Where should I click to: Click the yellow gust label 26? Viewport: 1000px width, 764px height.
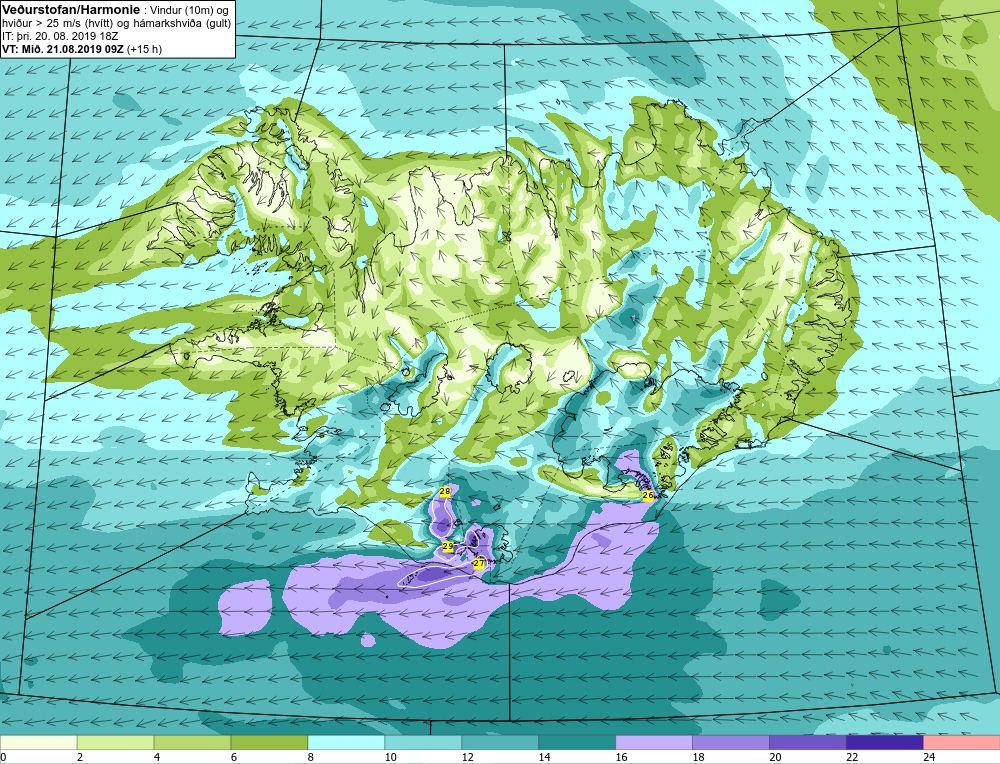point(648,495)
